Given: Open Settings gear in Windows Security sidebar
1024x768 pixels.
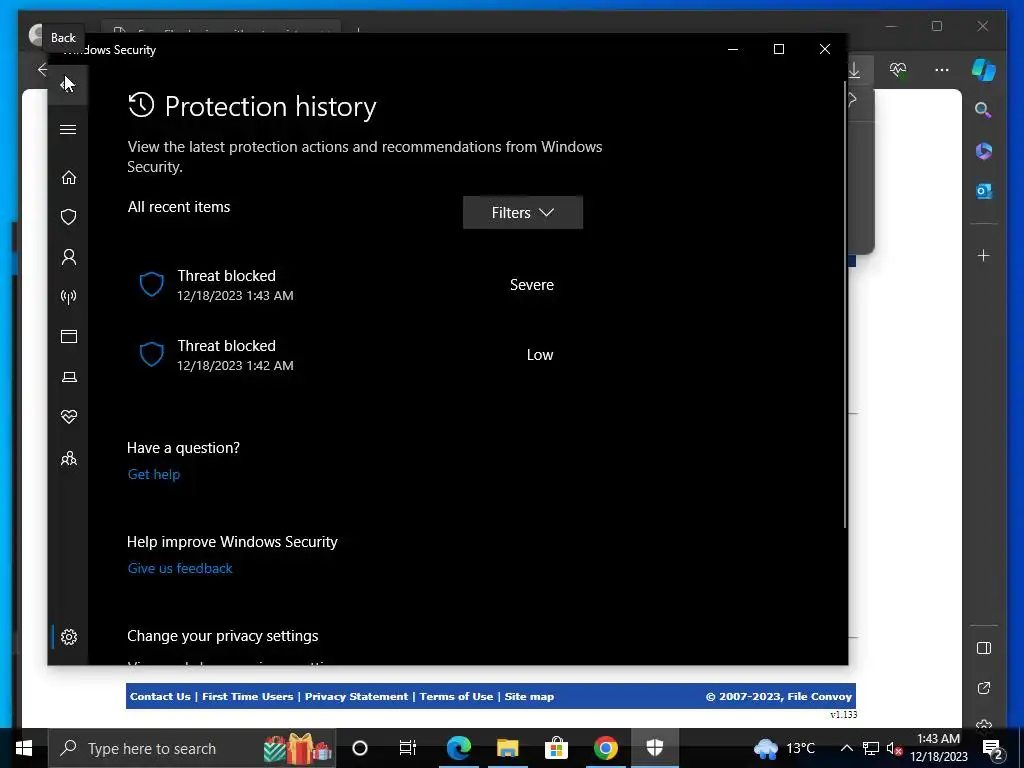Looking at the screenshot, I should [x=69, y=637].
